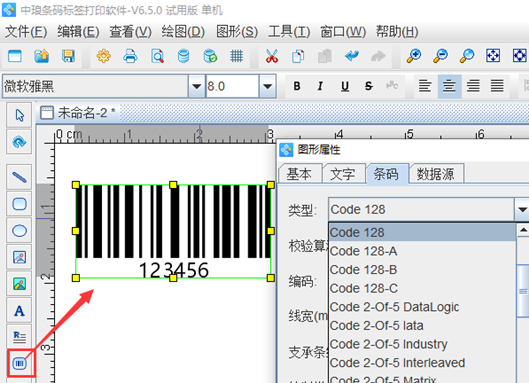Choose Code 128-A from the list
The image size is (529, 383).
(422, 251)
